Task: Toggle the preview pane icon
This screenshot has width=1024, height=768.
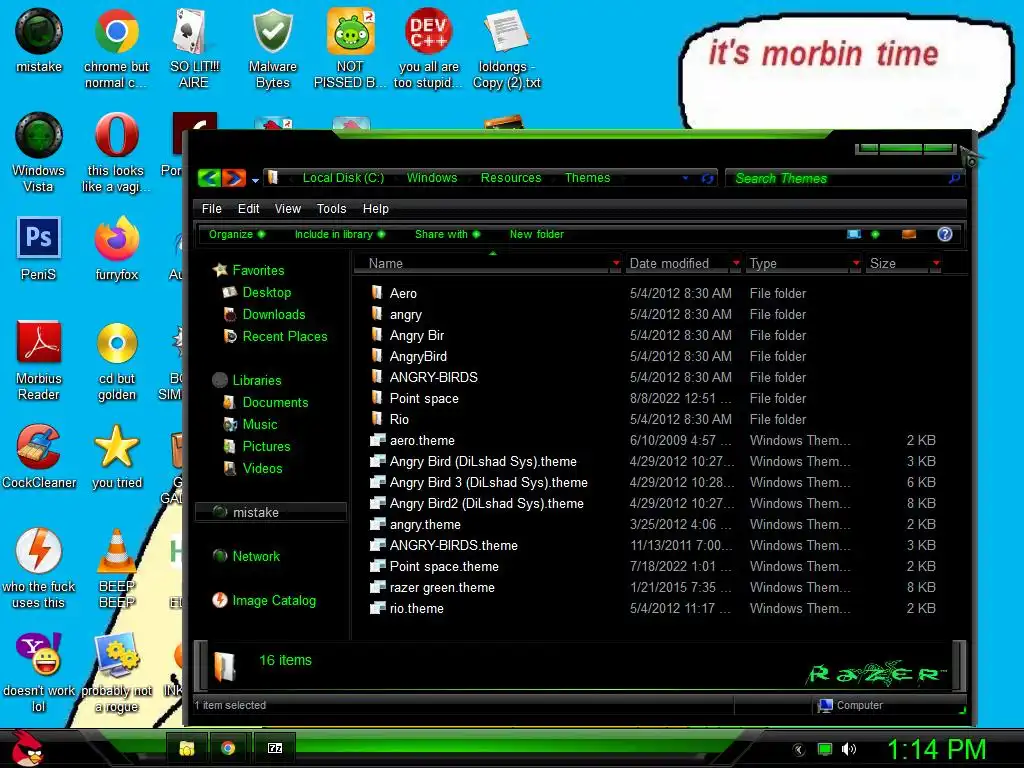Action: click(908, 234)
